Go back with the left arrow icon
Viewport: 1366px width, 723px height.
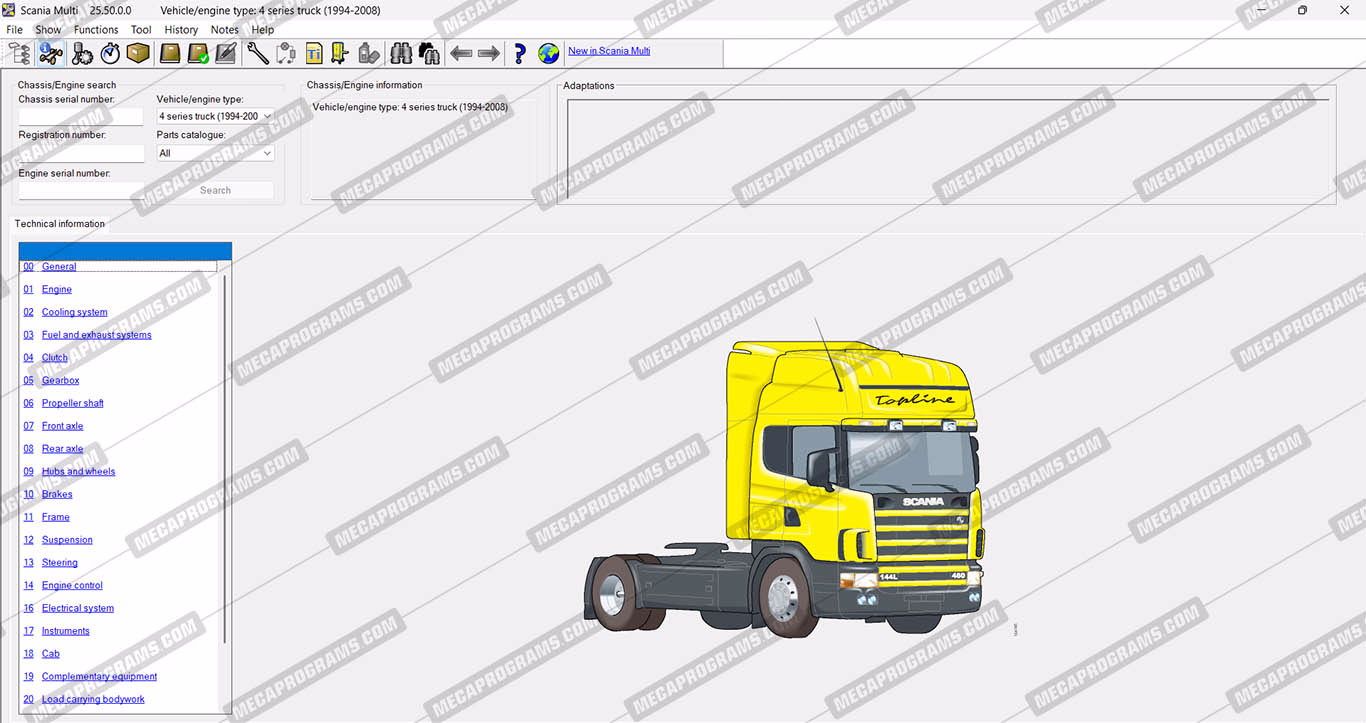tap(461, 53)
